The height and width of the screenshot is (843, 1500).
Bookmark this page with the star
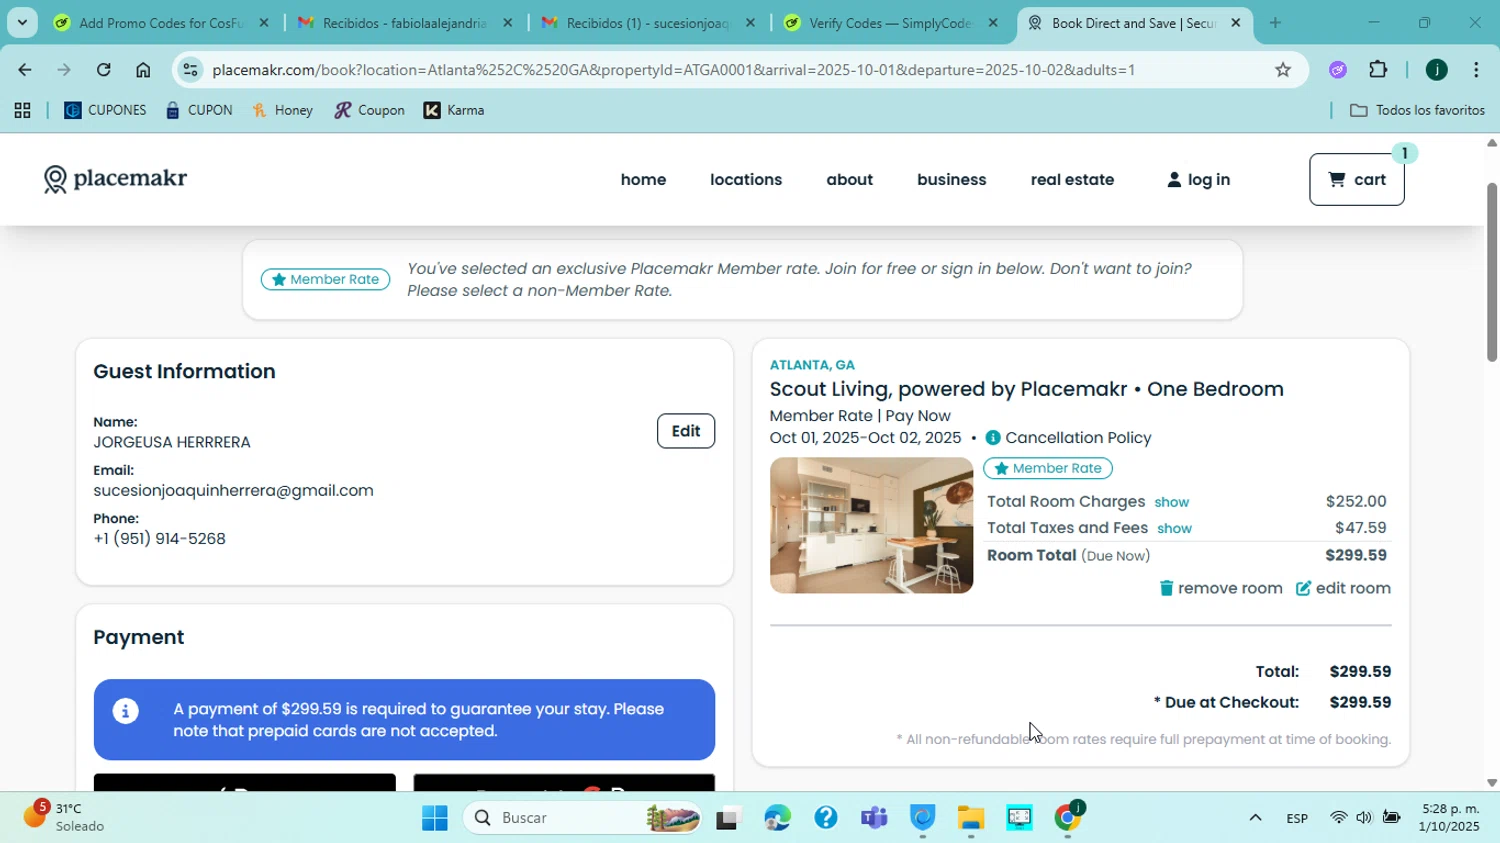(x=1283, y=69)
